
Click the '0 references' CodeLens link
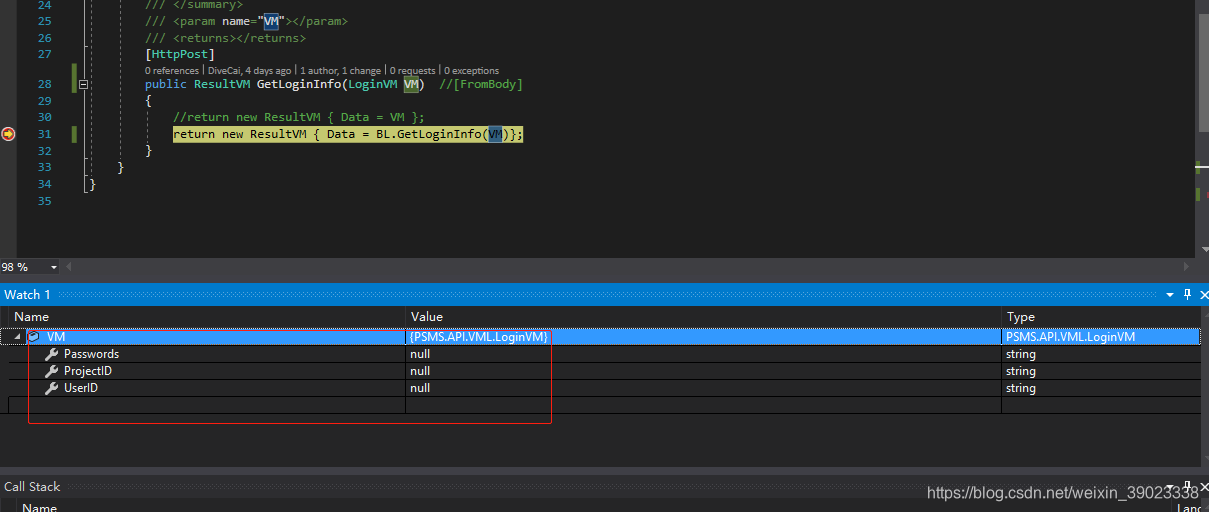click(x=172, y=71)
